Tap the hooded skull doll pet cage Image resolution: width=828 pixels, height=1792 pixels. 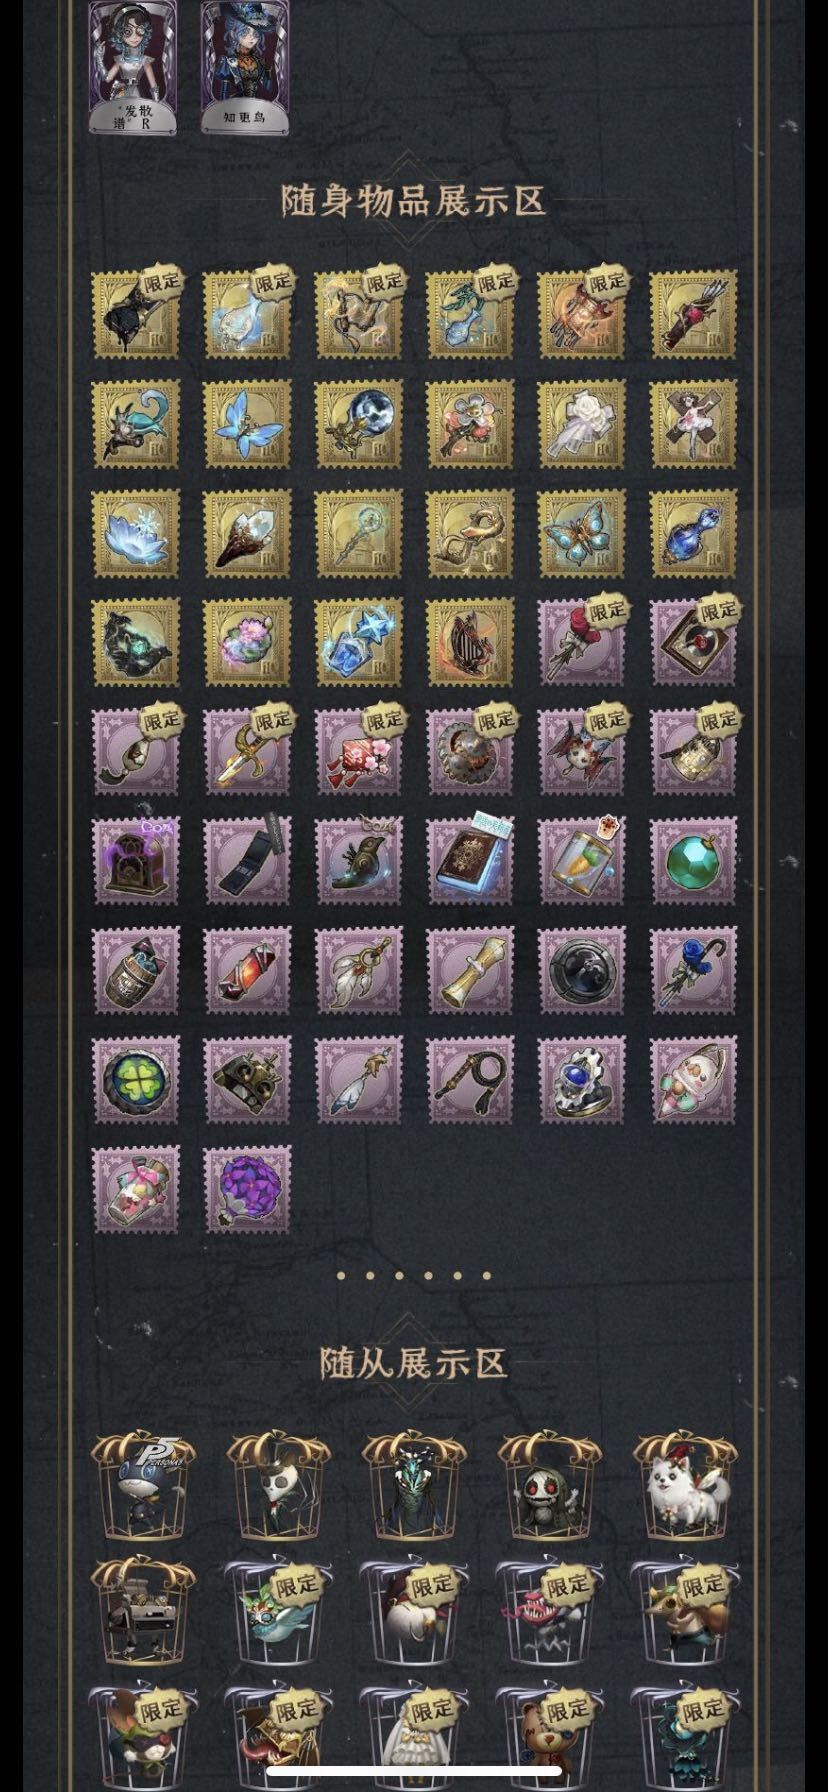(550, 1486)
